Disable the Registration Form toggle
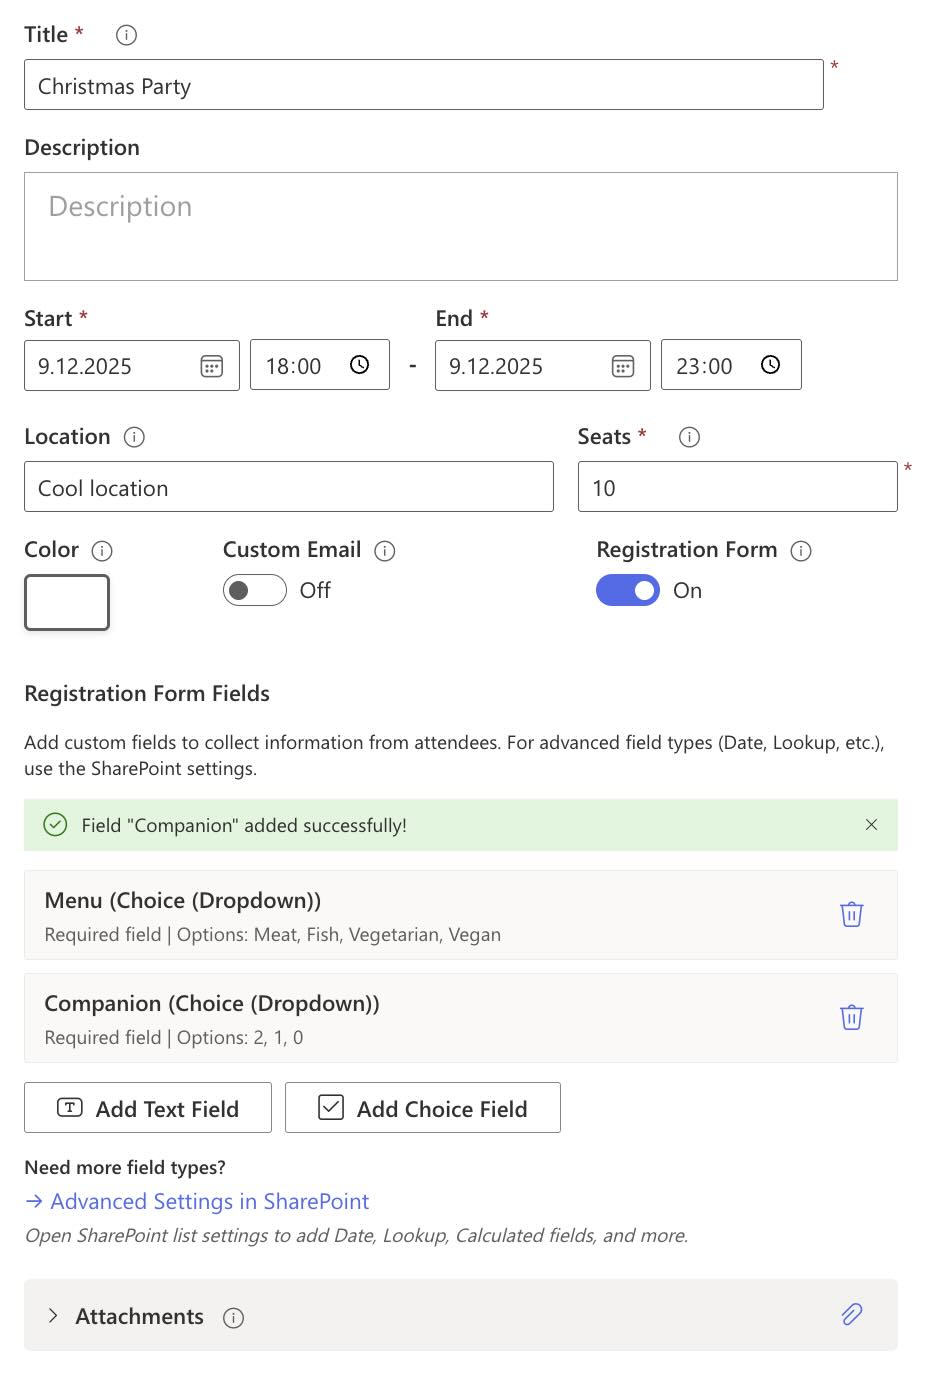934x1384 pixels. (x=628, y=590)
